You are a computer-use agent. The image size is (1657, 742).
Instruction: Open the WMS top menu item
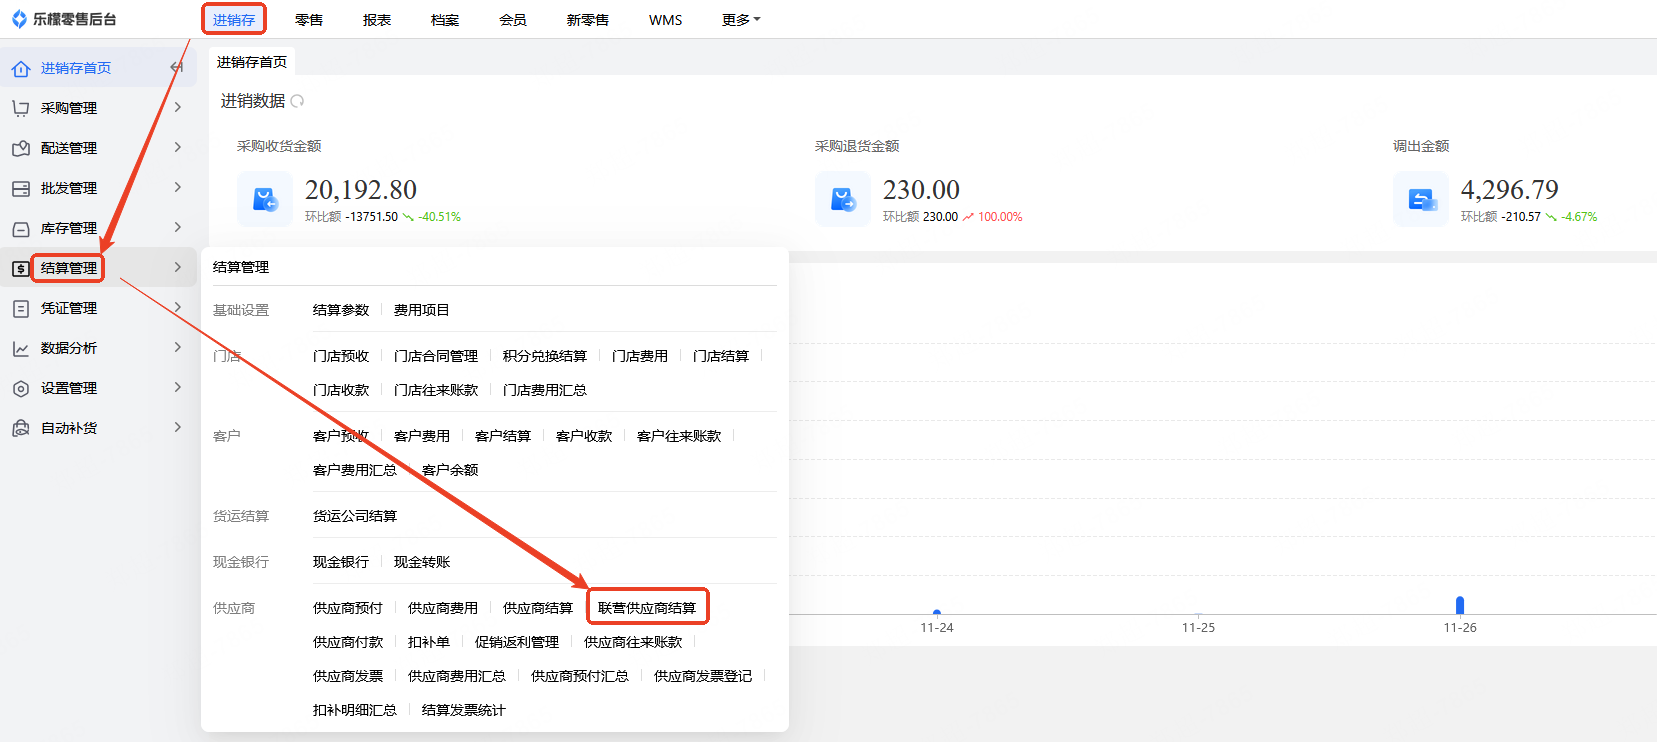pyautogui.click(x=665, y=20)
